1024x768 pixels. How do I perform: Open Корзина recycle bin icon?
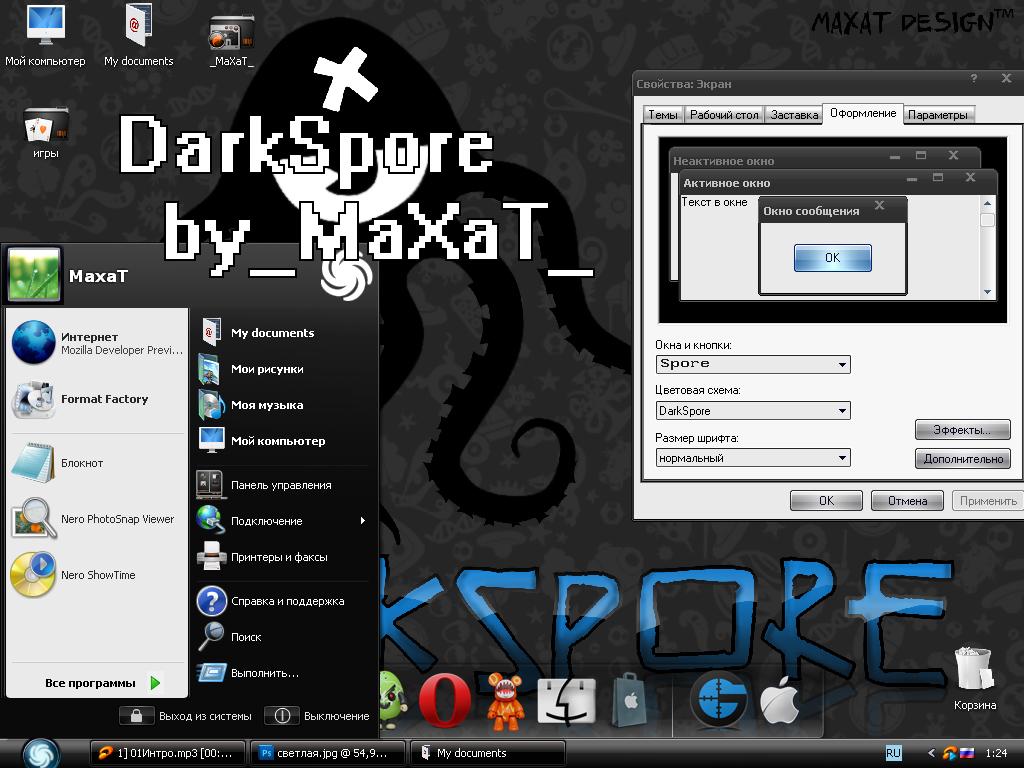[974, 678]
